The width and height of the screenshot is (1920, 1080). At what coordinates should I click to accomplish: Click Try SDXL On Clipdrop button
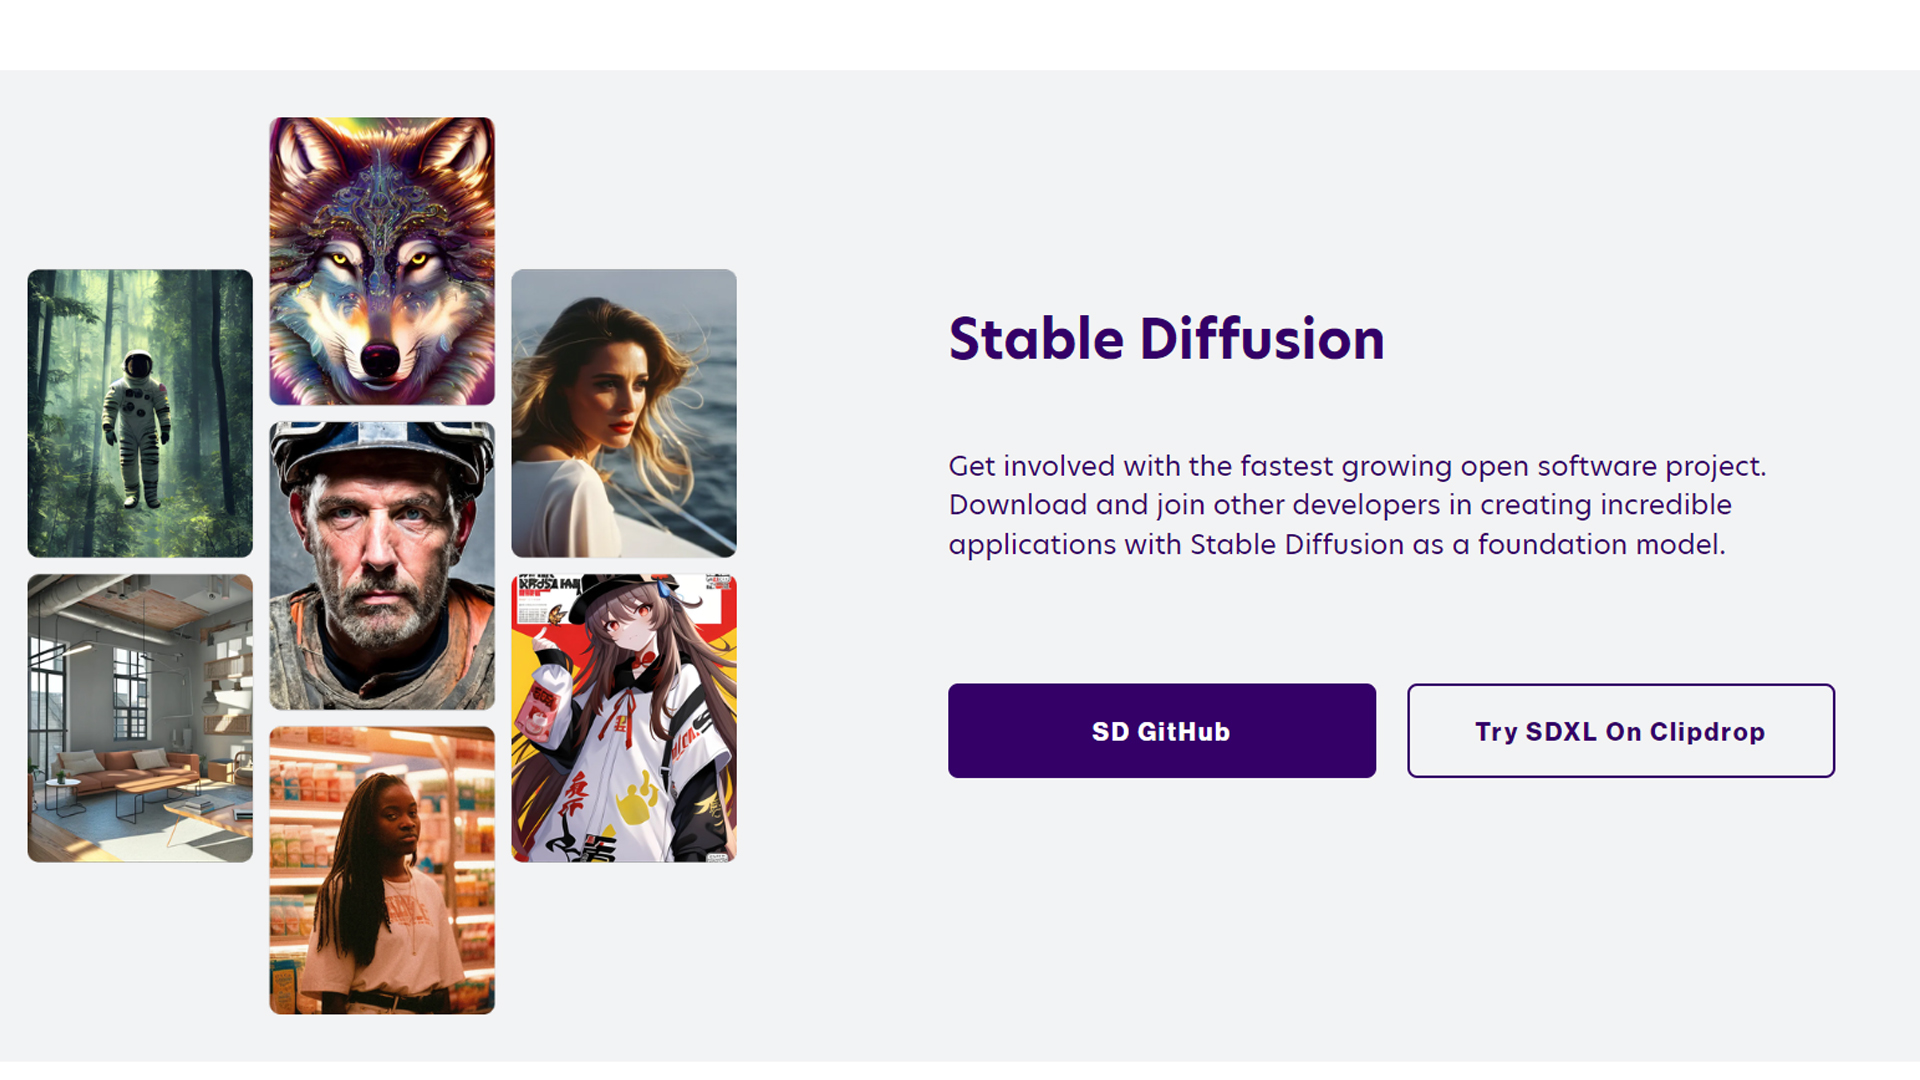coord(1620,731)
